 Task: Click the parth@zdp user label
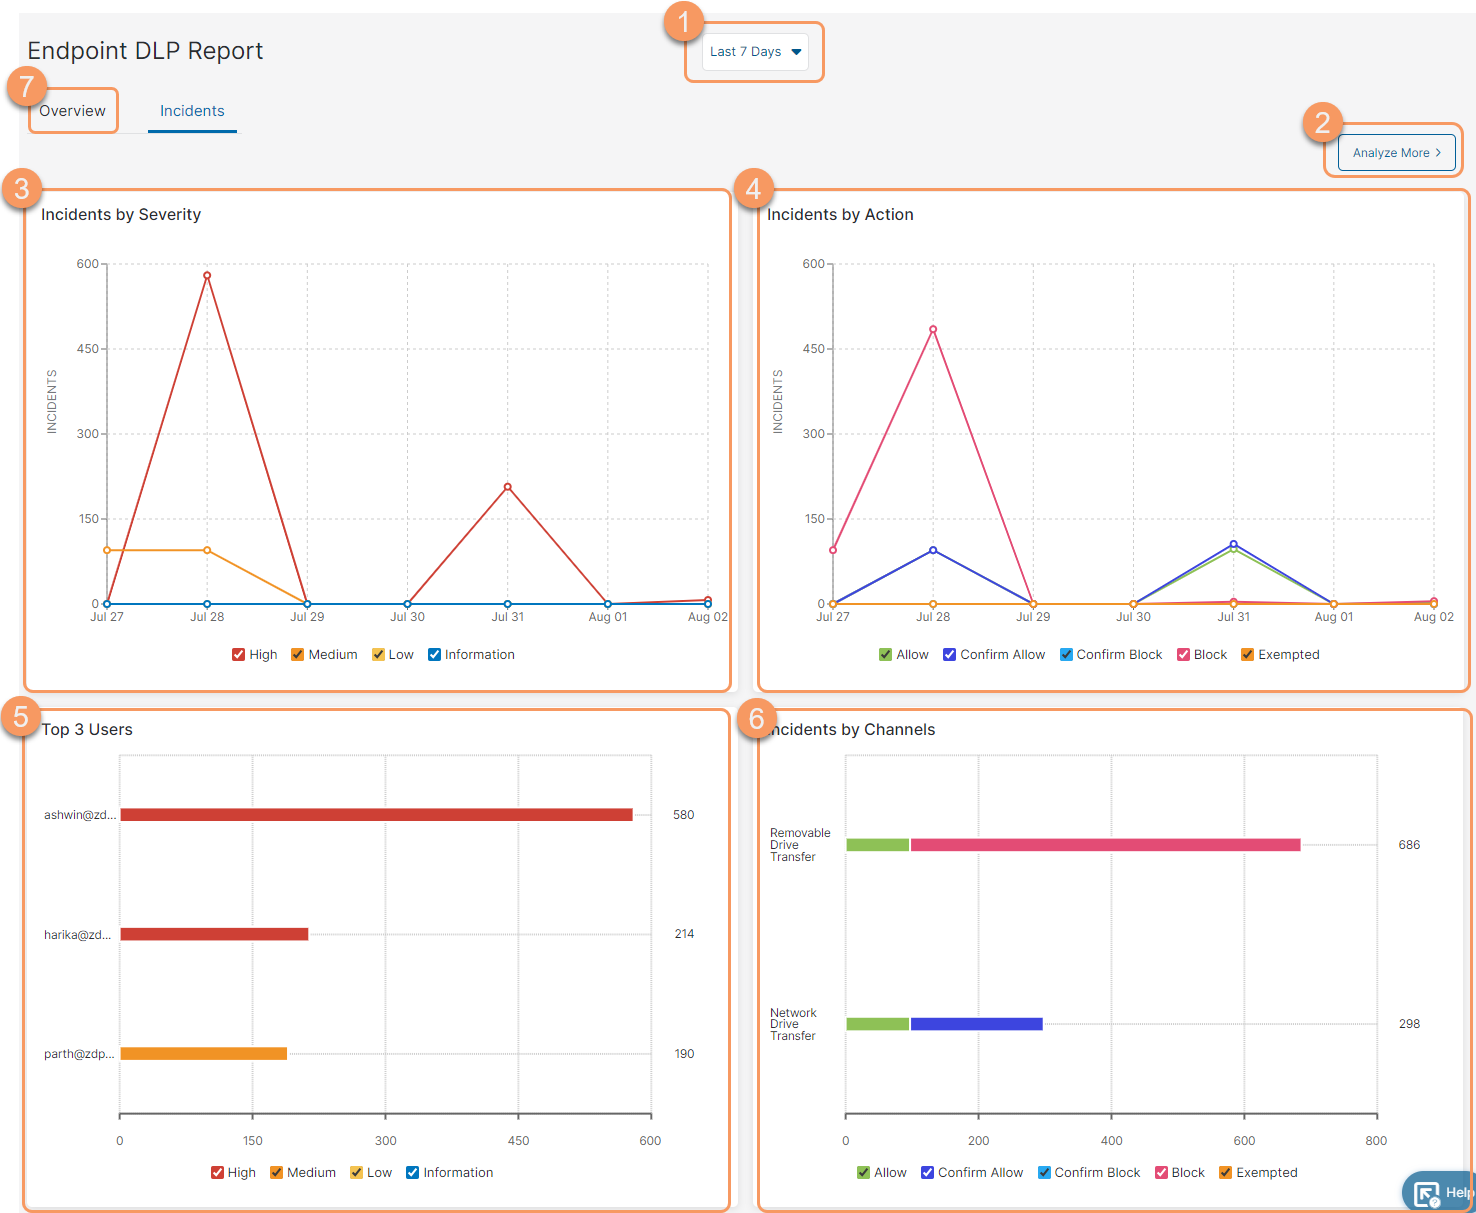pos(79,1053)
